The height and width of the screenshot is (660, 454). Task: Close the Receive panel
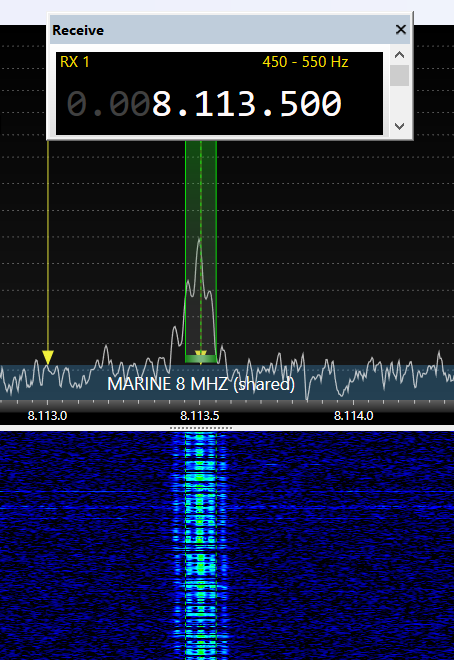click(x=401, y=29)
